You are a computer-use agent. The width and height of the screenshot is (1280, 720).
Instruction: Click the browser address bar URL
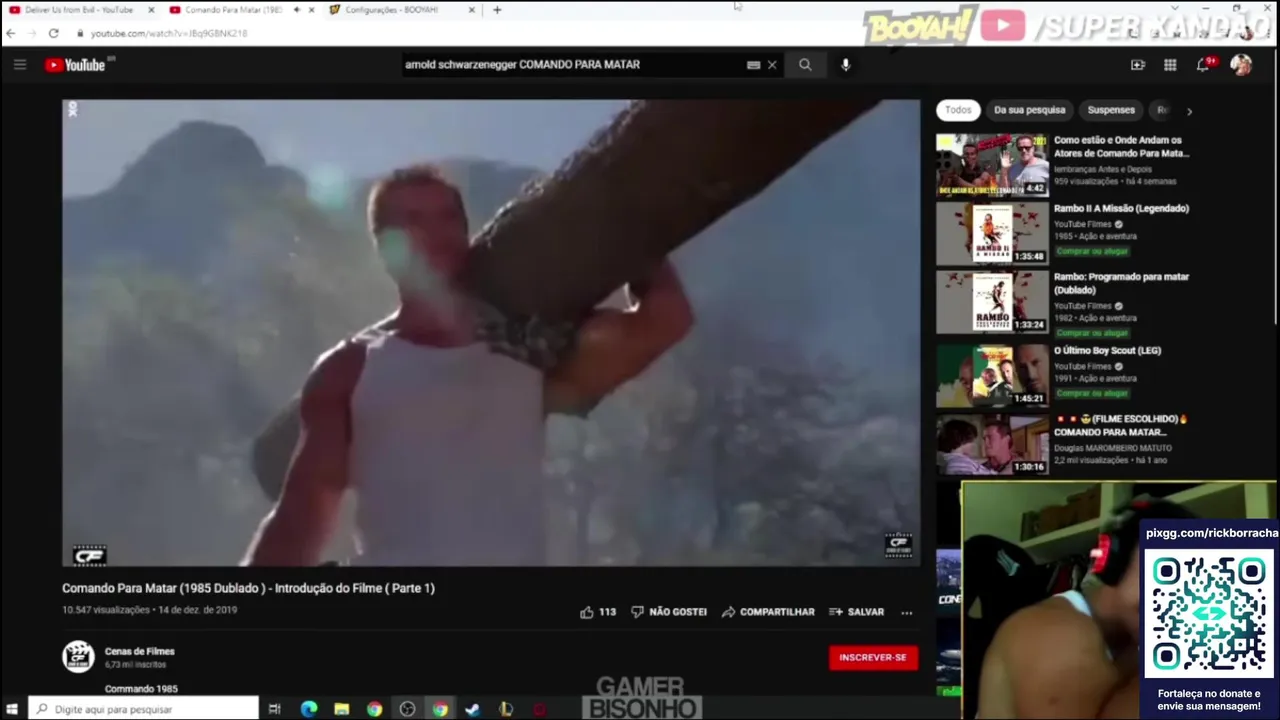click(168, 33)
